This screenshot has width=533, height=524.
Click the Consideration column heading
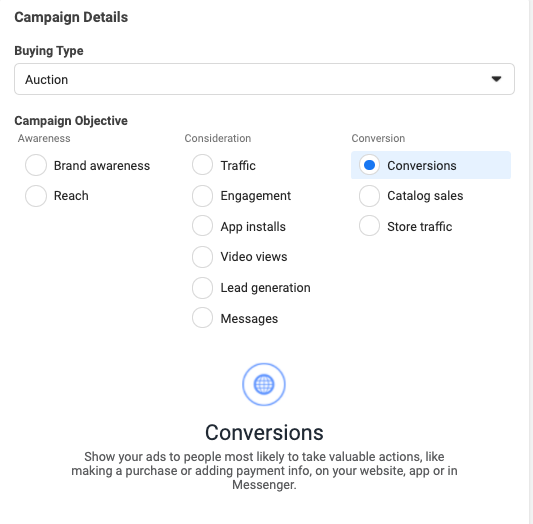(218, 138)
